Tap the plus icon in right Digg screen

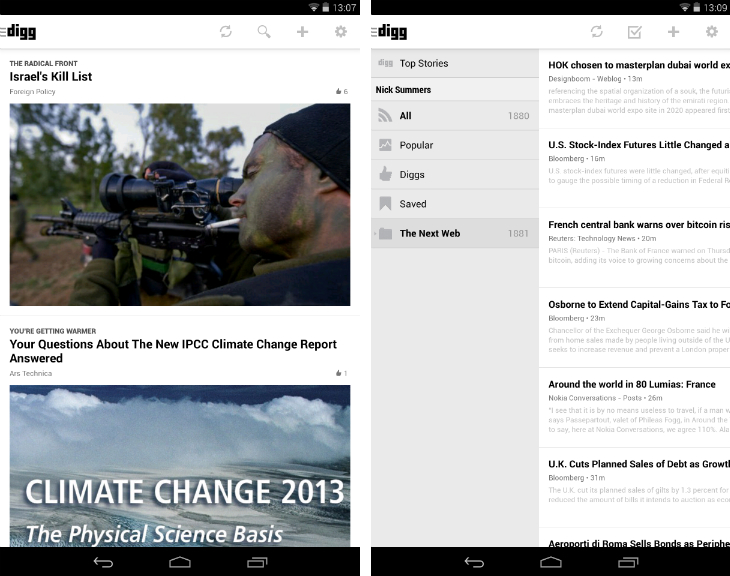tap(673, 32)
